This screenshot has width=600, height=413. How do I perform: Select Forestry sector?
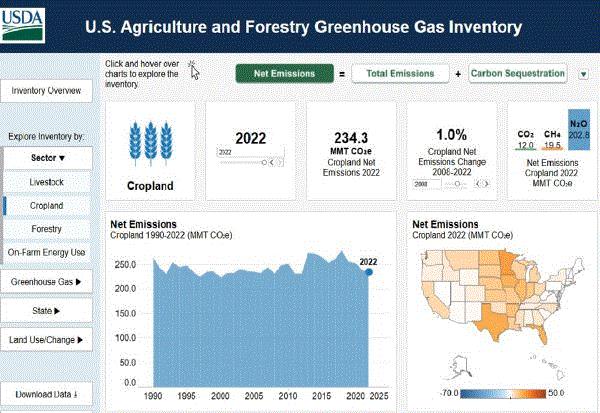tap(47, 229)
